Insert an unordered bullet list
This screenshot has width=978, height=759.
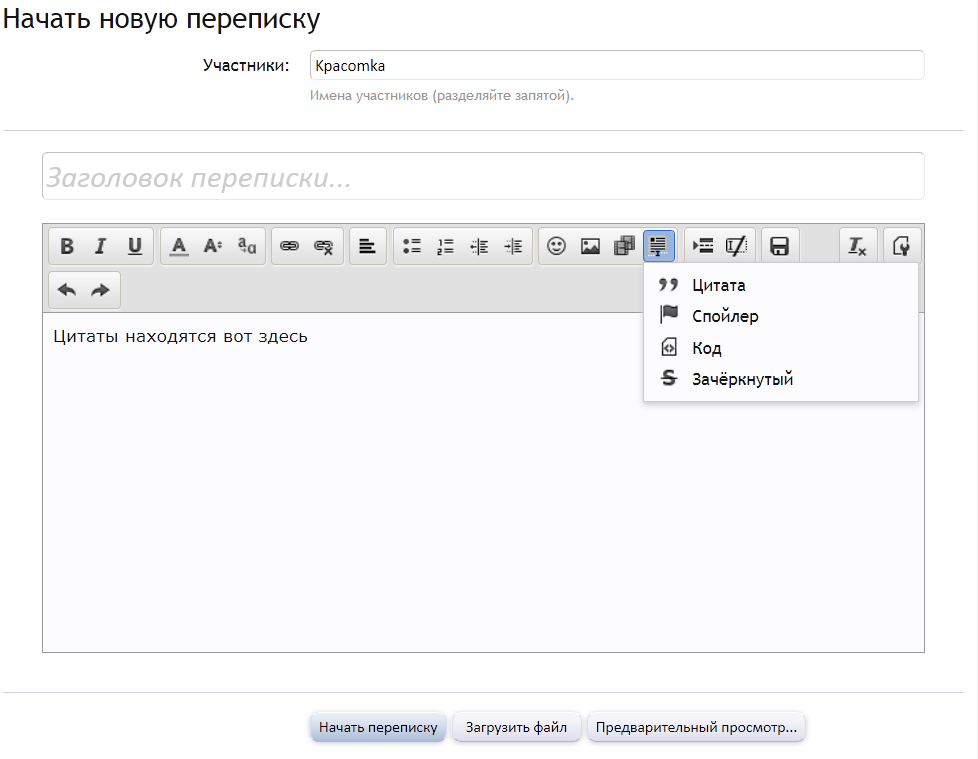[x=412, y=246]
